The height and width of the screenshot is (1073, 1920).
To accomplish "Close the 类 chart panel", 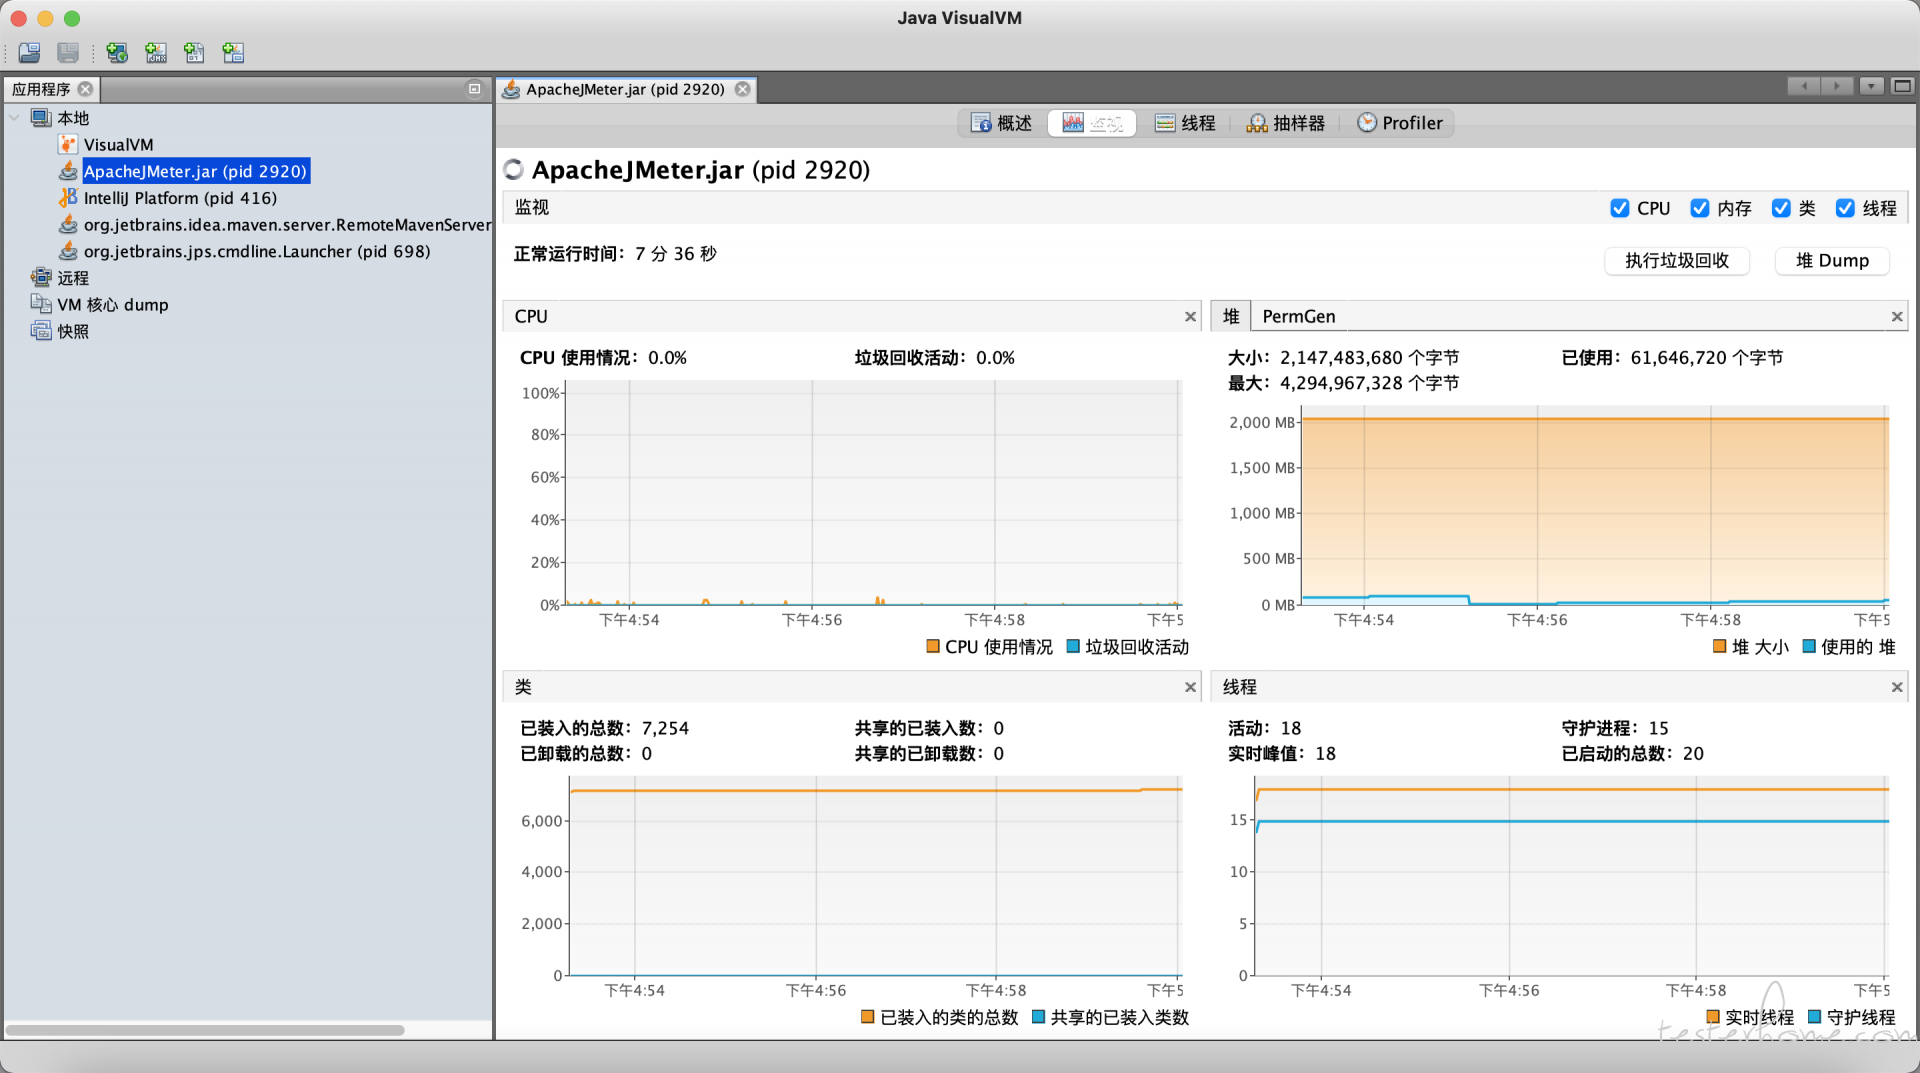I will (1190, 687).
